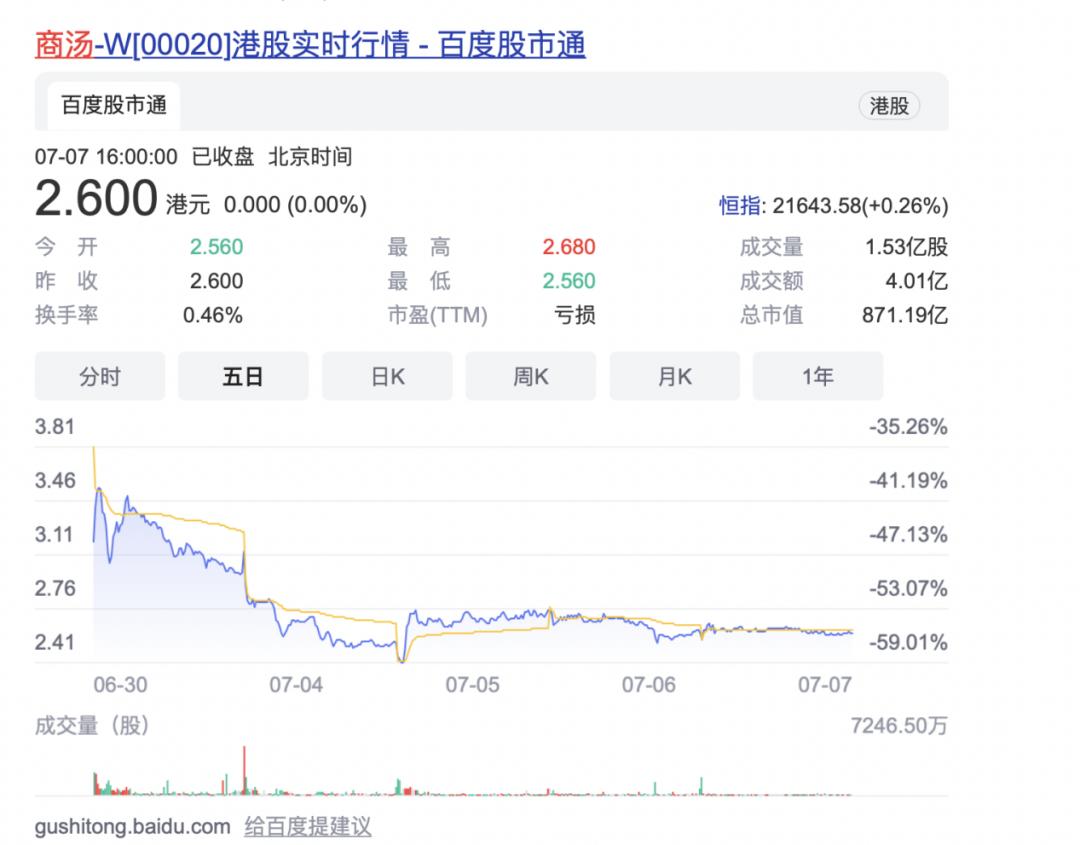
Task: Switch chart to 分时 view
Action: [100, 377]
